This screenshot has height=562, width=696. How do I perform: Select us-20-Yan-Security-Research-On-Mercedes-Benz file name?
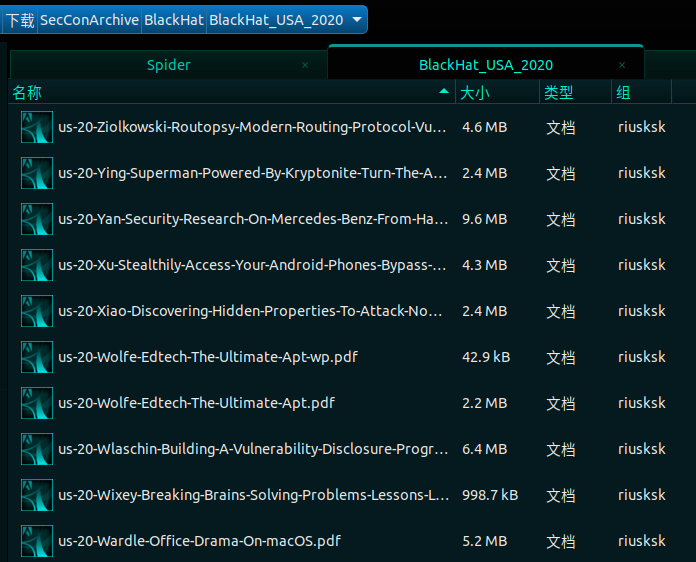click(253, 219)
